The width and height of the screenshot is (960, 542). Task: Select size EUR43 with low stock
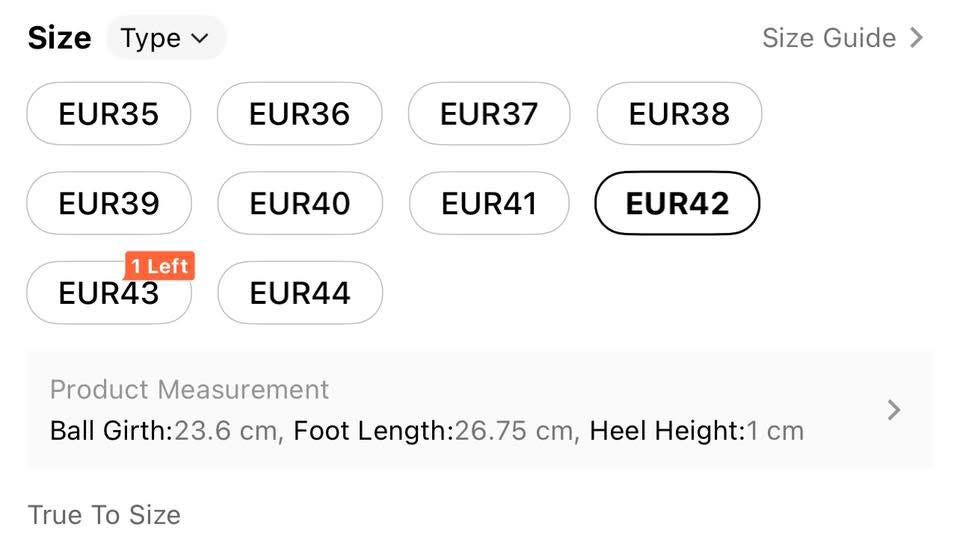pos(108,294)
